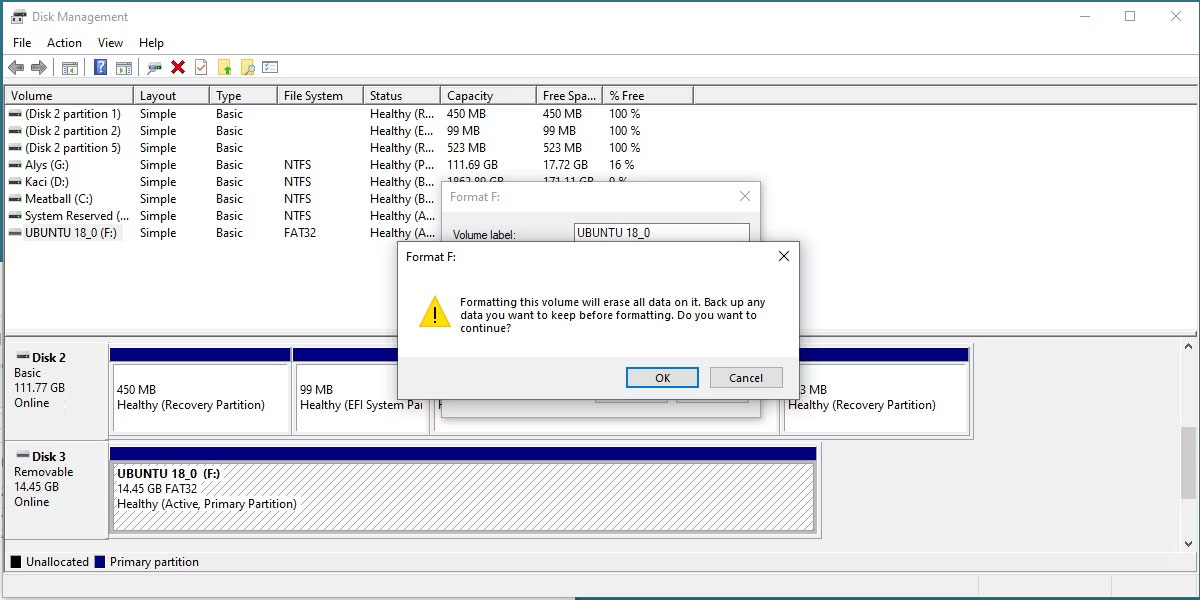1200x600 pixels.
Task: Click the drive connect icon left of red X
Action: pyautogui.click(x=155, y=67)
